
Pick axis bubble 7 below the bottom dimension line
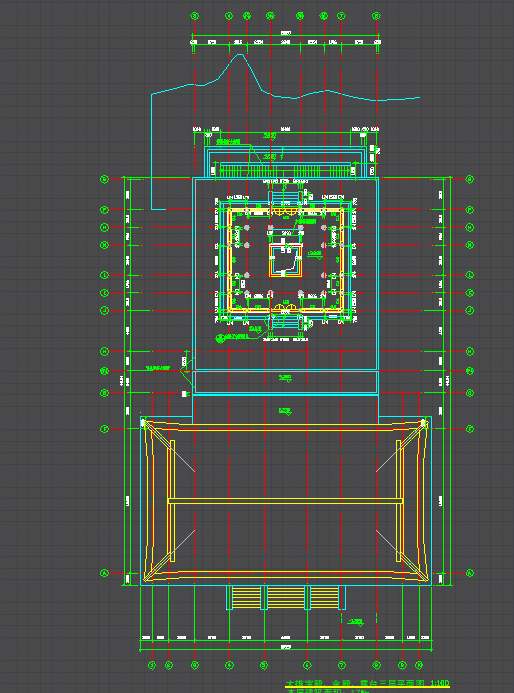coord(341,664)
